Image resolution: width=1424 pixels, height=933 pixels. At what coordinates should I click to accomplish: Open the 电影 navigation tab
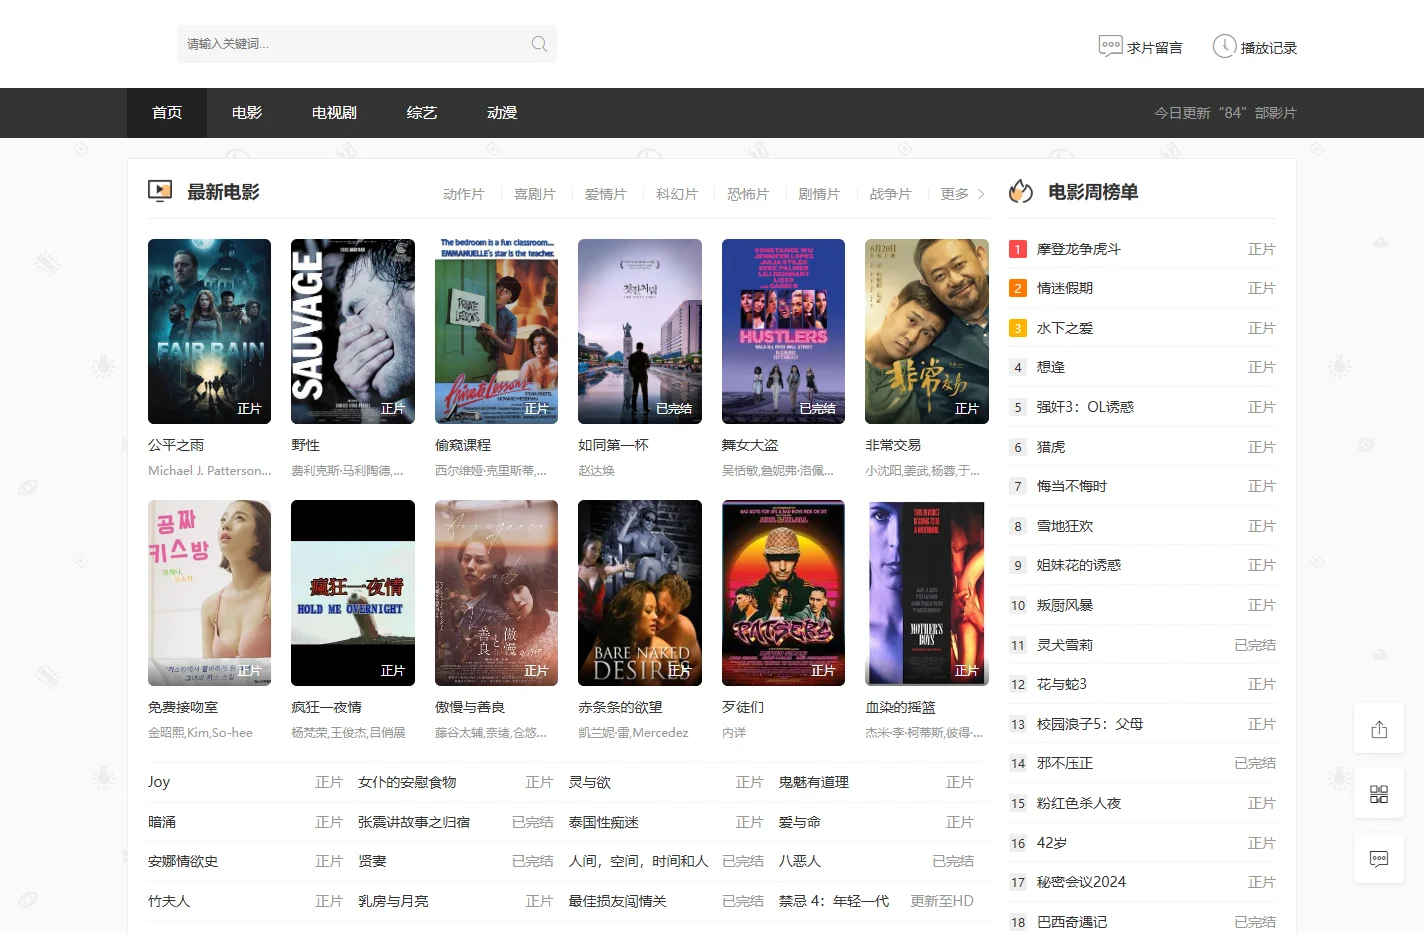tap(247, 113)
